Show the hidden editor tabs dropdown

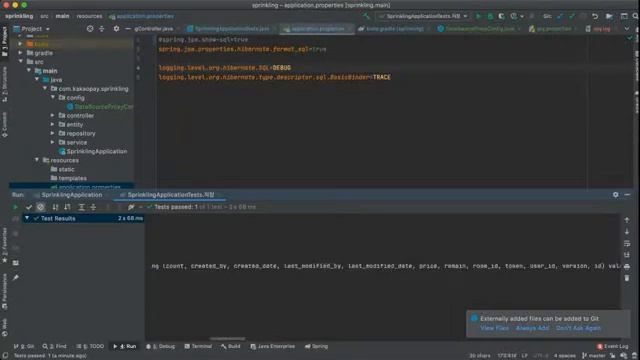point(627,29)
